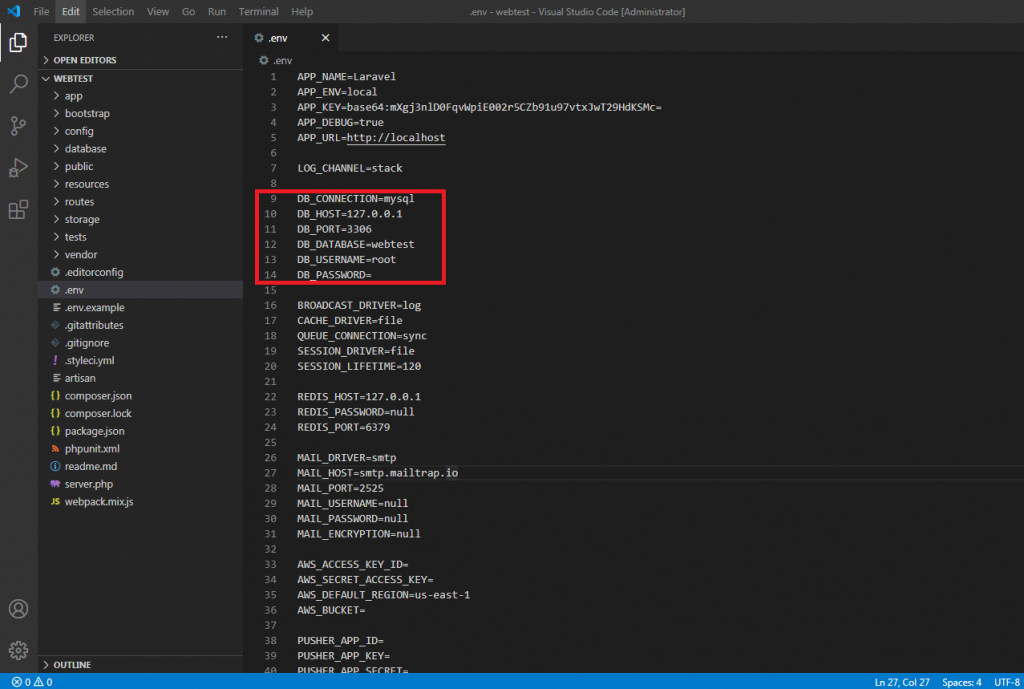Viewport: 1024px width, 689px height.
Task: Open Explorer more actions ellipsis
Action: pyautogui.click(x=222, y=37)
